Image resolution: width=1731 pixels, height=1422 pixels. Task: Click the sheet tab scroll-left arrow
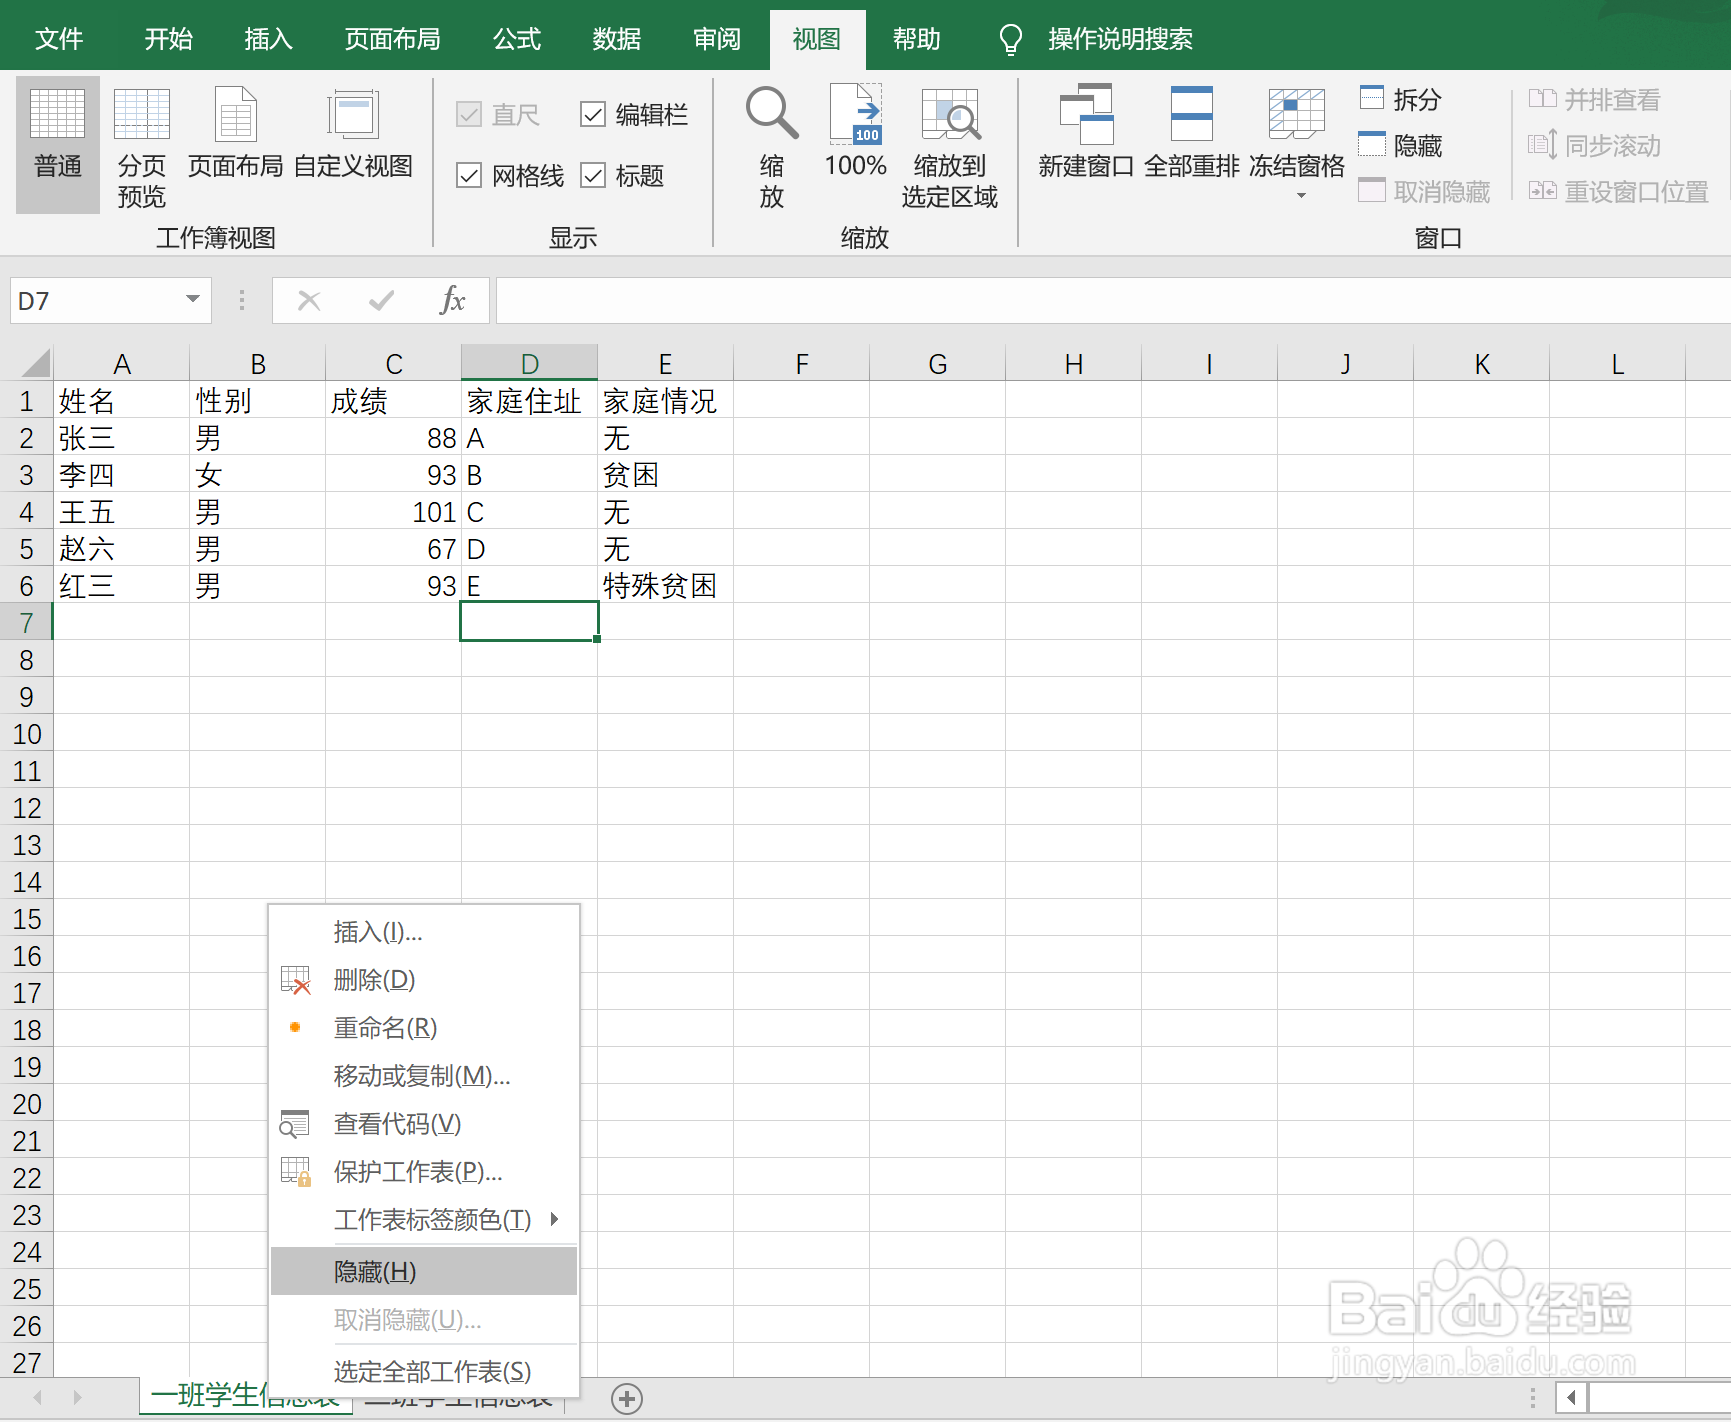pyautogui.click(x=37, y=1397)
